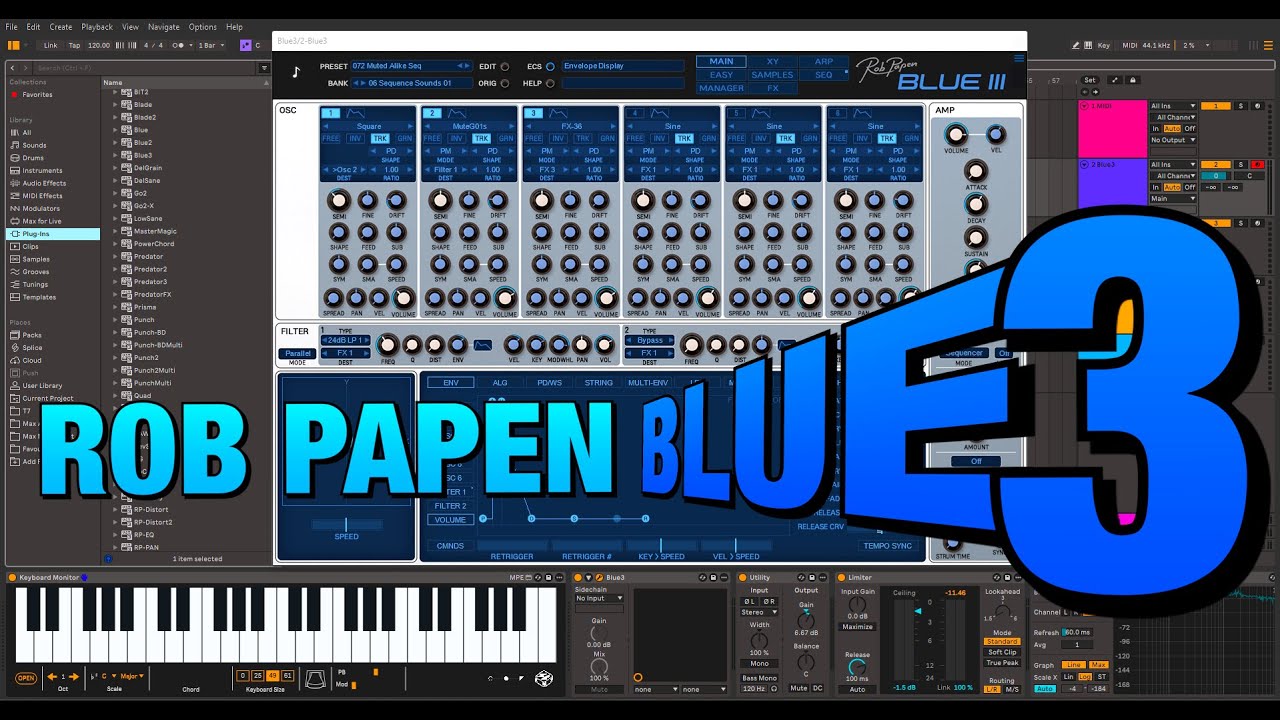Switch to the ENV tab in Blue III

tap(451, 382)
